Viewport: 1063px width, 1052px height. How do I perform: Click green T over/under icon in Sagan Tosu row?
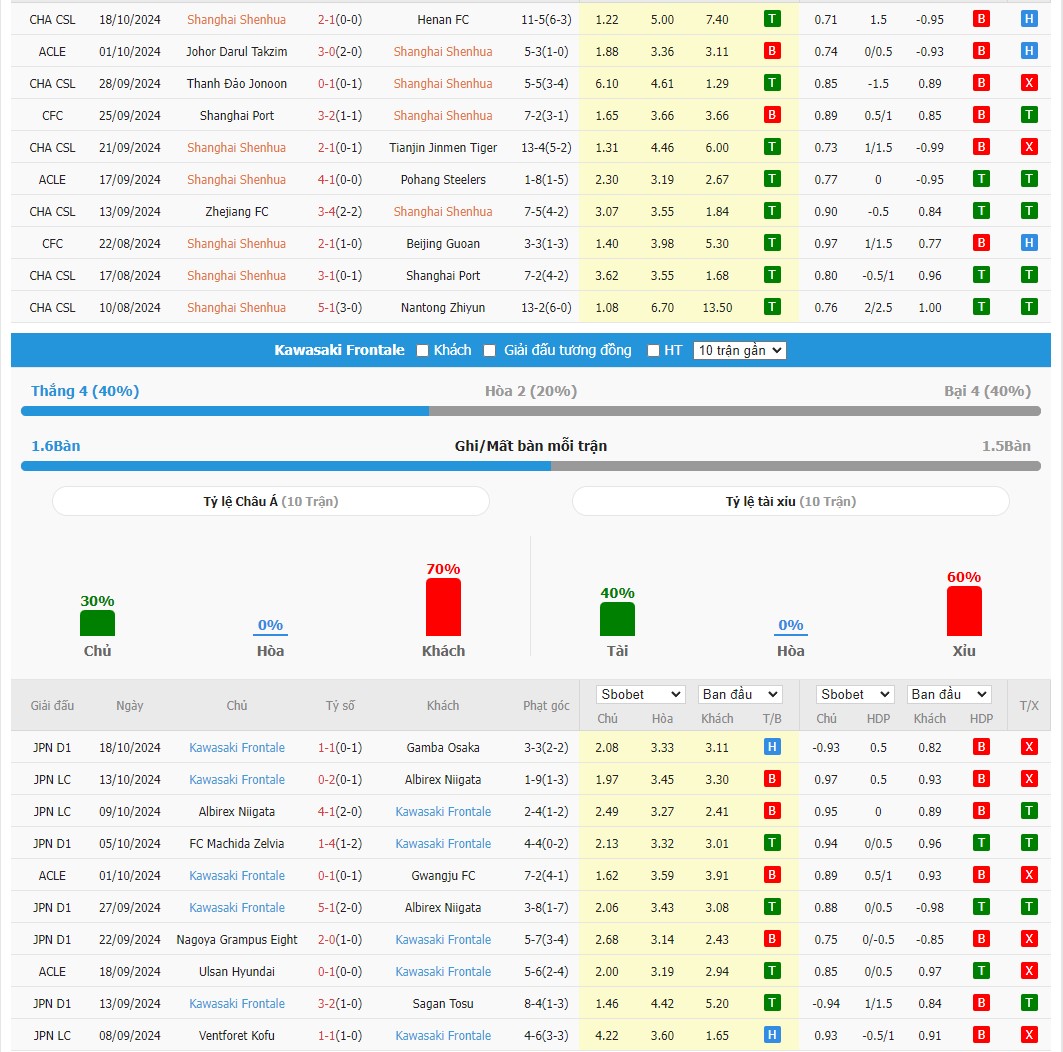1029,1003
